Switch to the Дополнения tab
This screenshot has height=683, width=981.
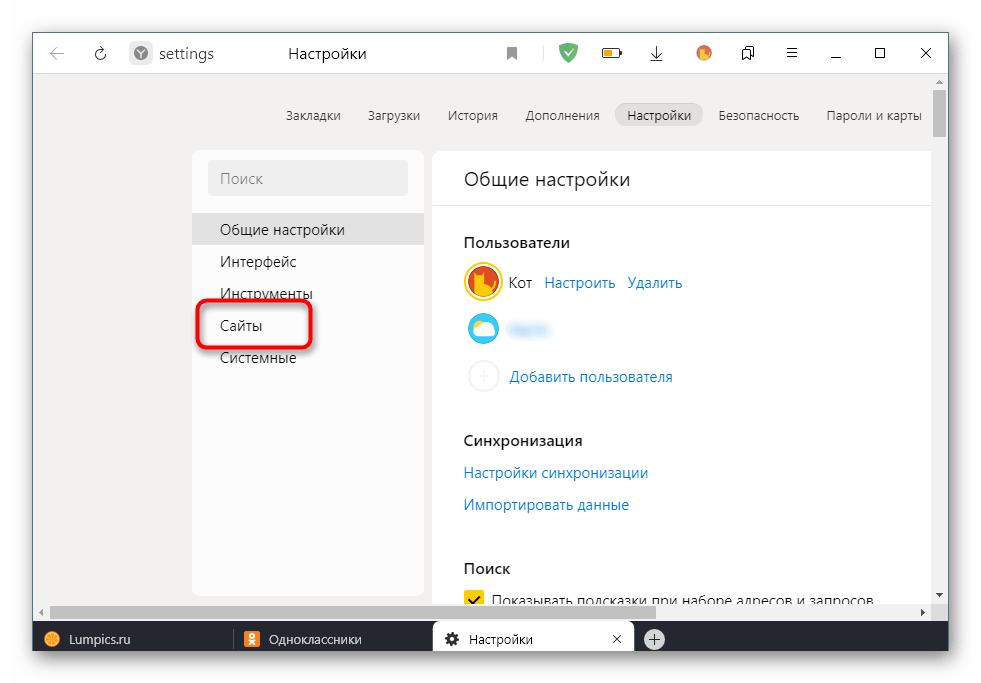[562, 115]
